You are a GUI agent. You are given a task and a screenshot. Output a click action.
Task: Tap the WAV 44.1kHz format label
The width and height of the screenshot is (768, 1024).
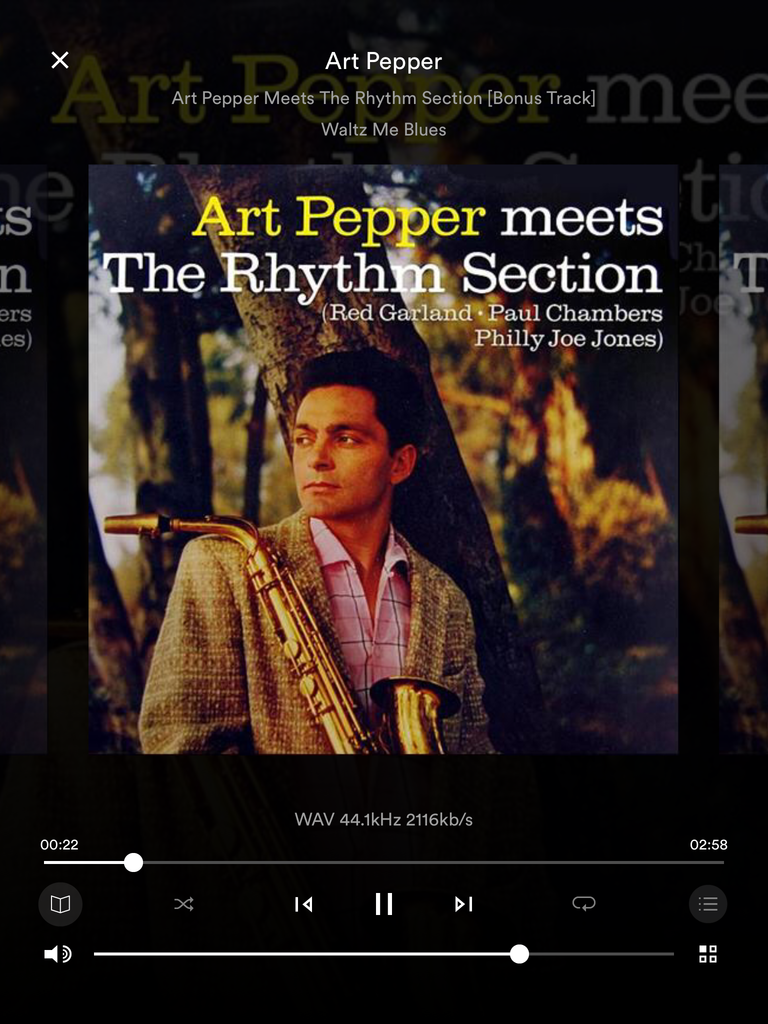click(x=384, y=820)
